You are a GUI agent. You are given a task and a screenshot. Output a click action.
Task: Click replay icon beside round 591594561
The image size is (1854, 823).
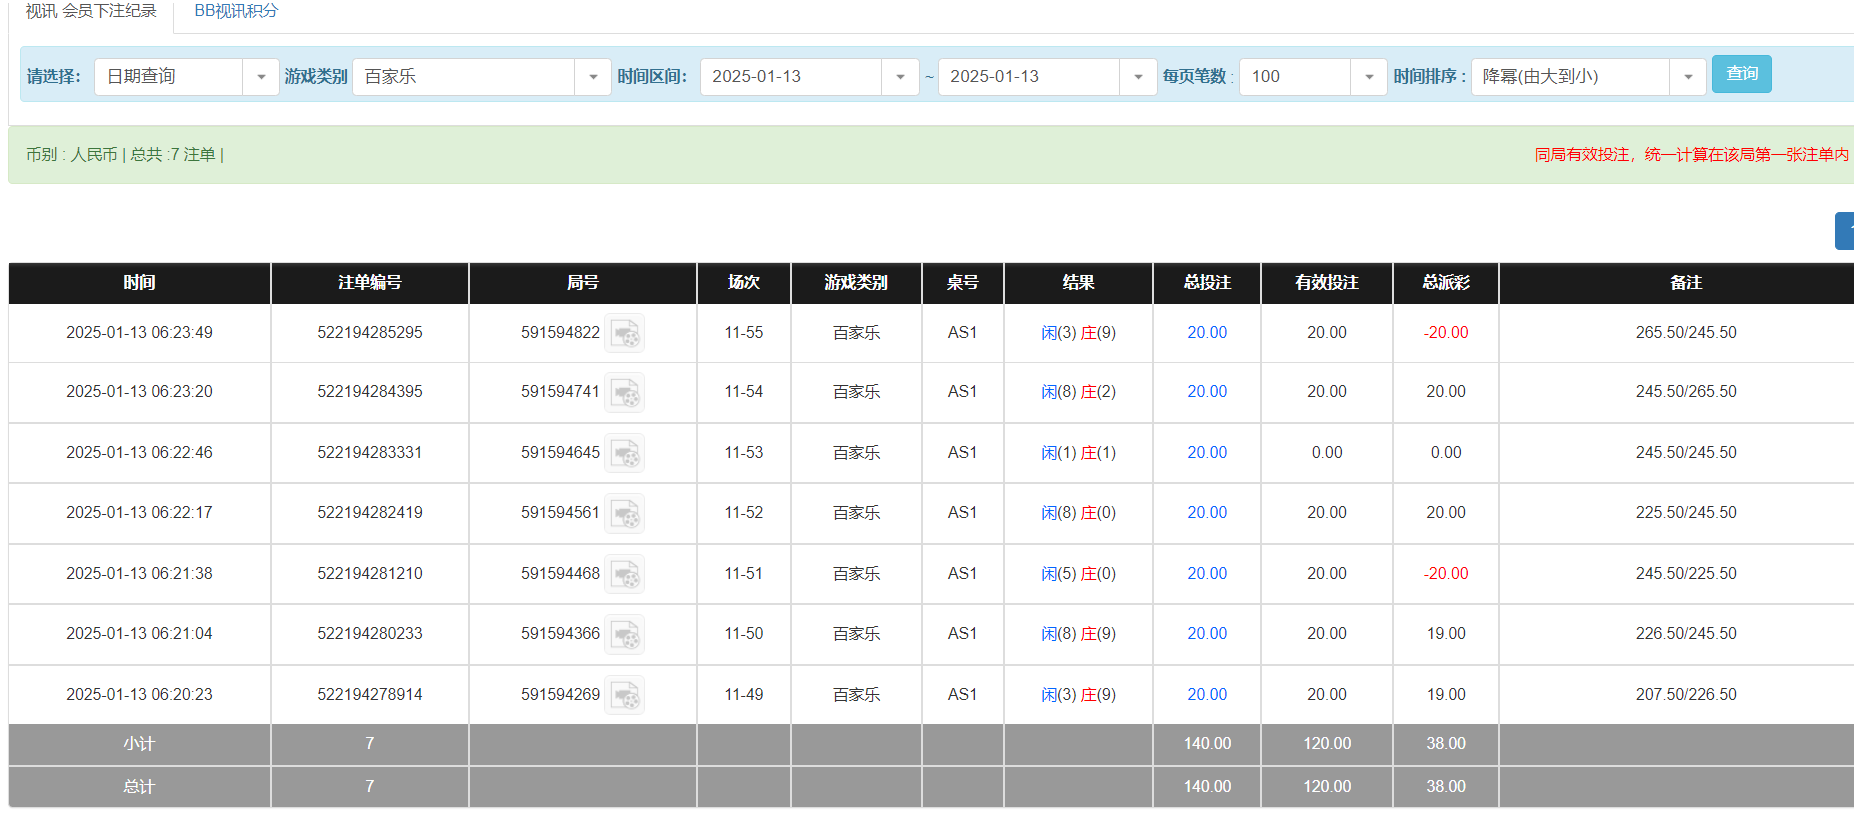point(625,513)
